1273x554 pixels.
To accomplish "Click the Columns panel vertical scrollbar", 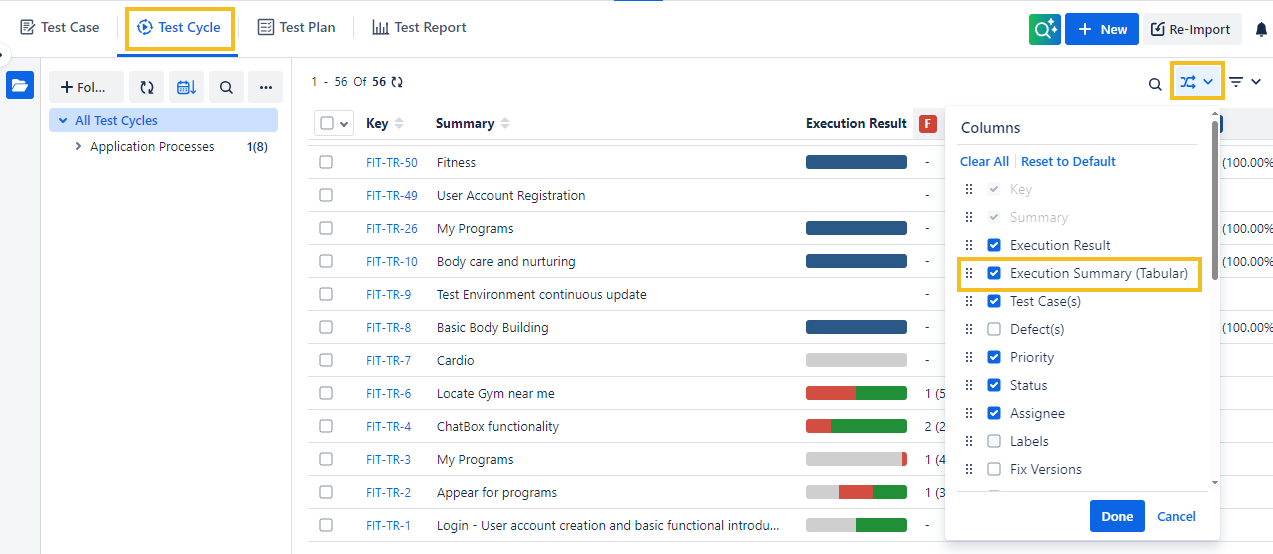I will coord(1215,200).
